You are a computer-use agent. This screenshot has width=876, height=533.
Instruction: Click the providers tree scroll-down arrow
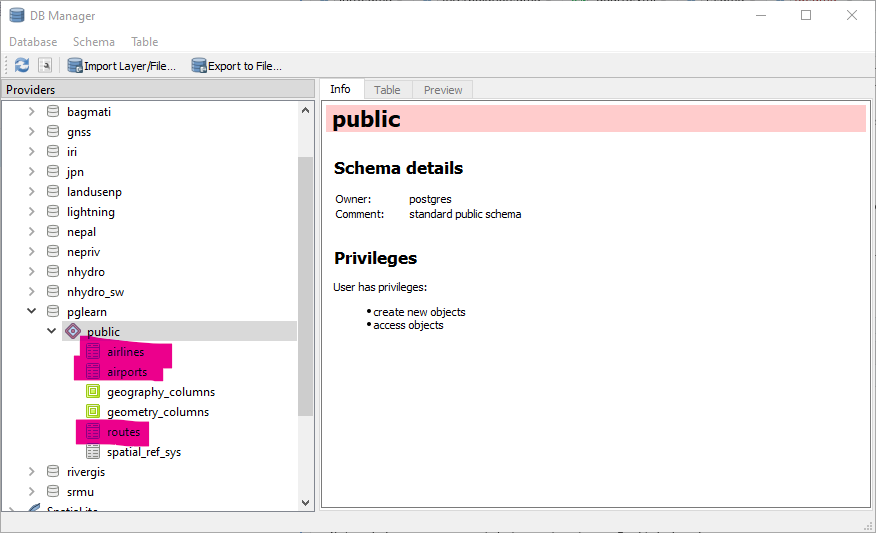tap(306, 503)
